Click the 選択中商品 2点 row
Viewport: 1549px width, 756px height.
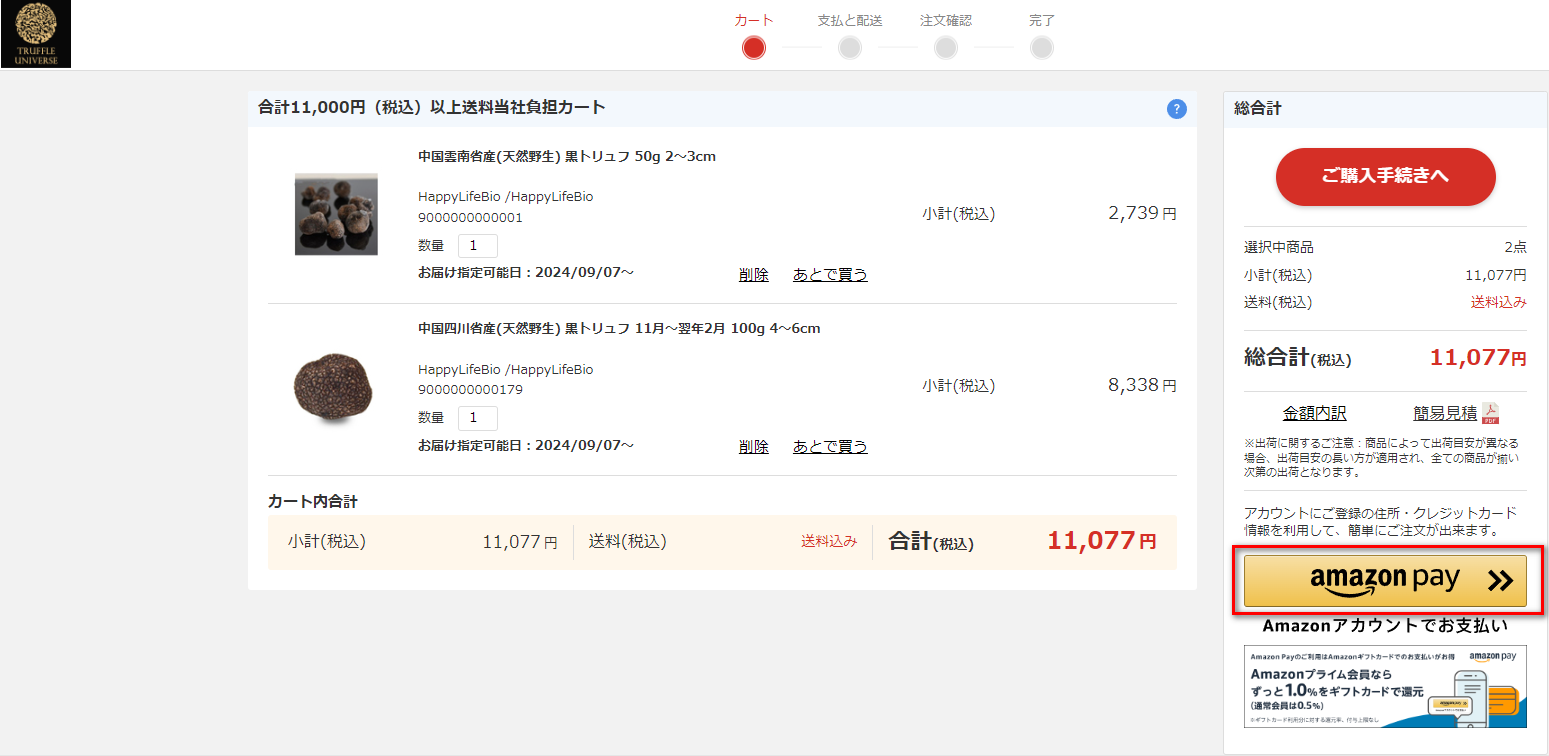[1385, 247]
